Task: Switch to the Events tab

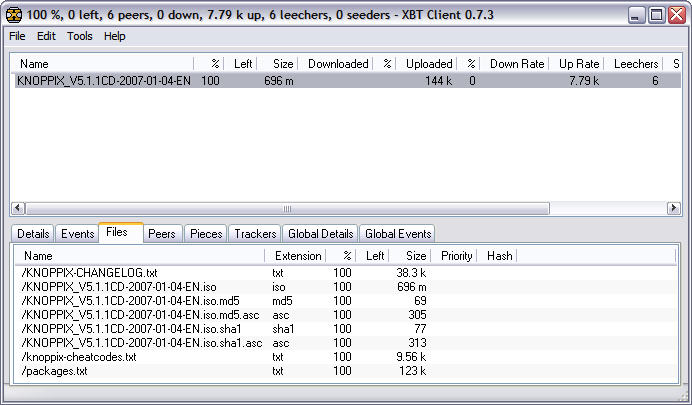Action: pos(78,234)
